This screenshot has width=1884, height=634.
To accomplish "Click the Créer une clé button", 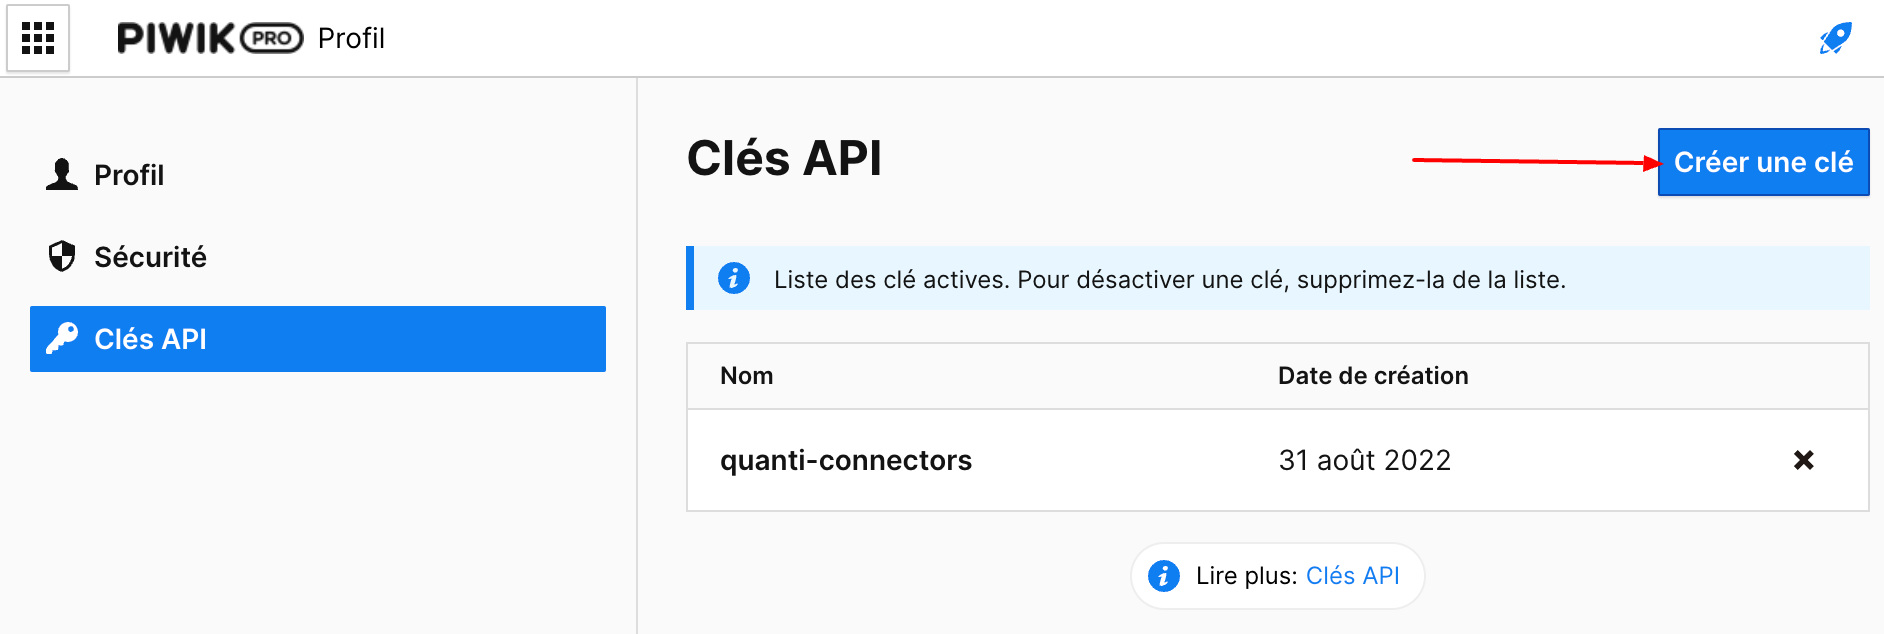I will (x=1763, y=161).
